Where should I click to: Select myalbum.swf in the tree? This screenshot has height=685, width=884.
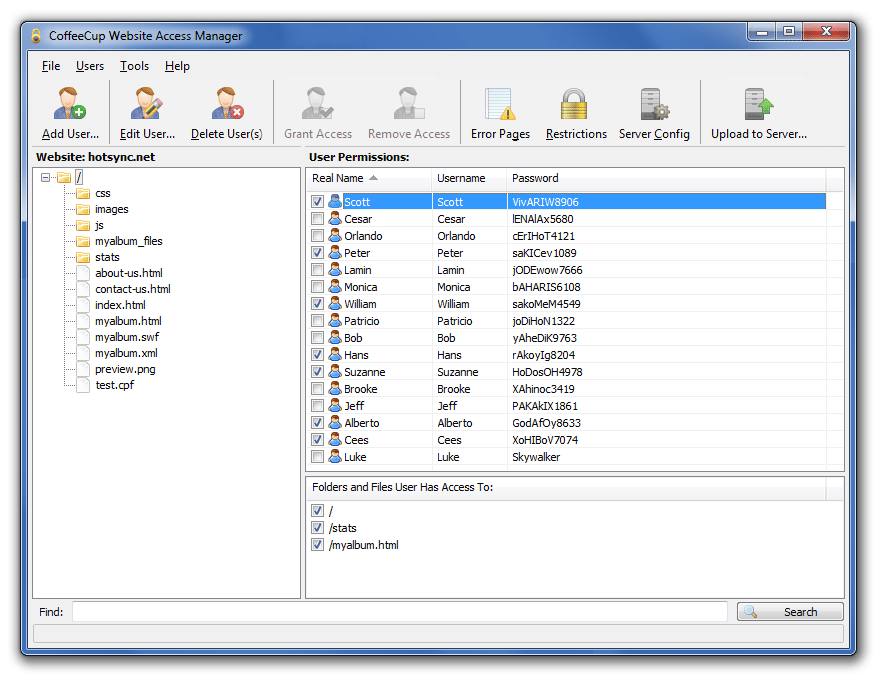tap(127, 337)
